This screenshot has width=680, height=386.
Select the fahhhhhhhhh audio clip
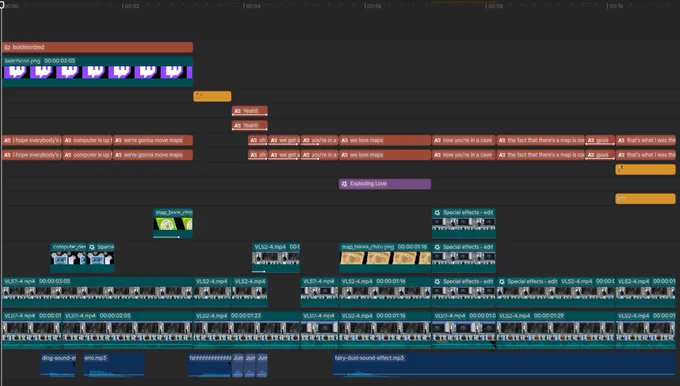(x=210, y=365)
